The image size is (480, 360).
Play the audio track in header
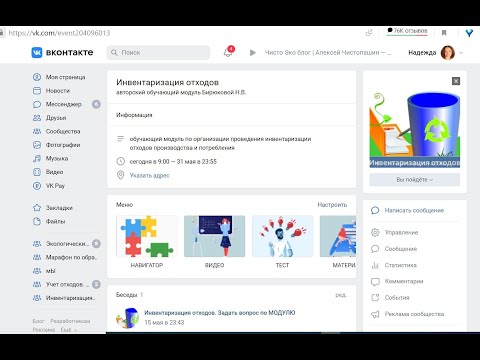click(253, 53)
